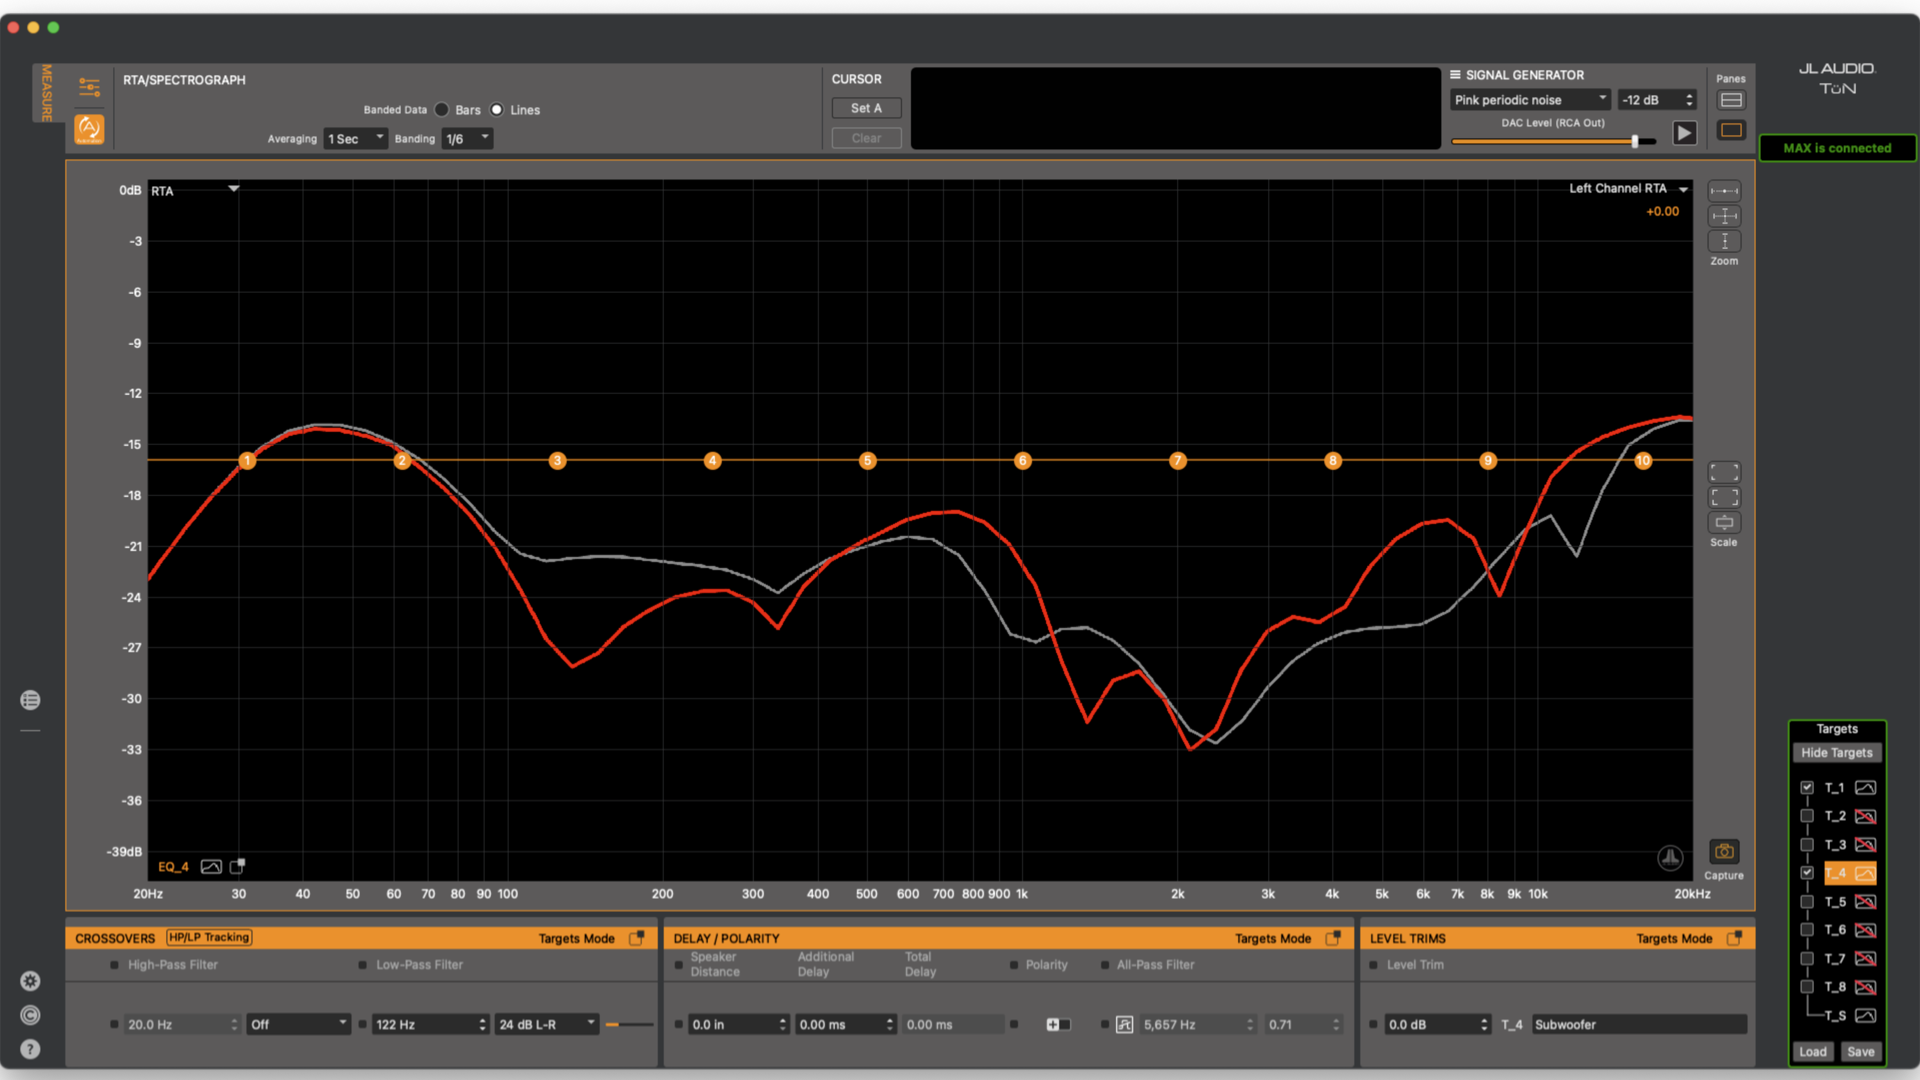Toggle the T_6 target curve icon
The height and width of the screenshot is (1080, 1920).
(1865, 930)
